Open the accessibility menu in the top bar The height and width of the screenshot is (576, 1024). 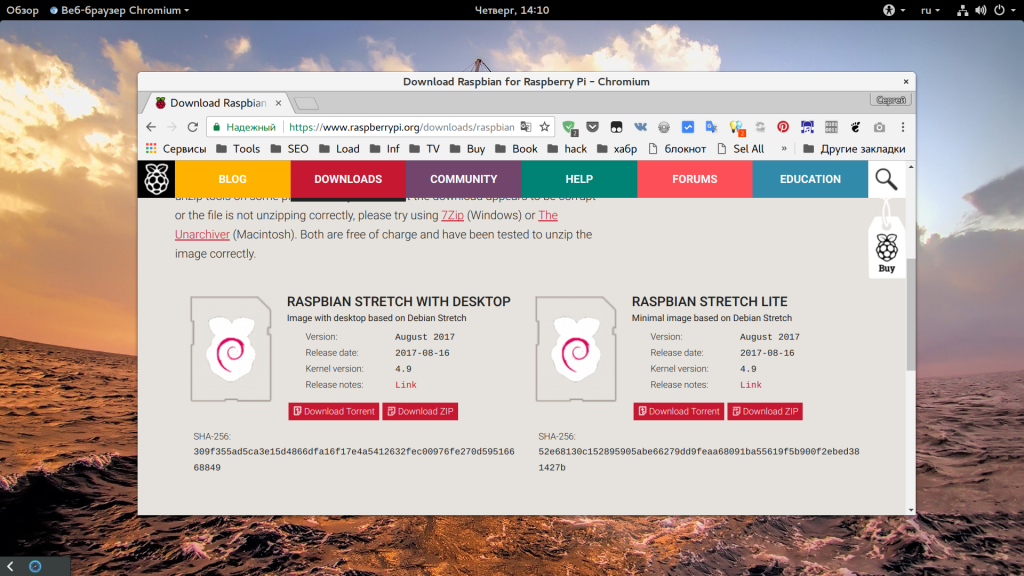pos(893,10)
